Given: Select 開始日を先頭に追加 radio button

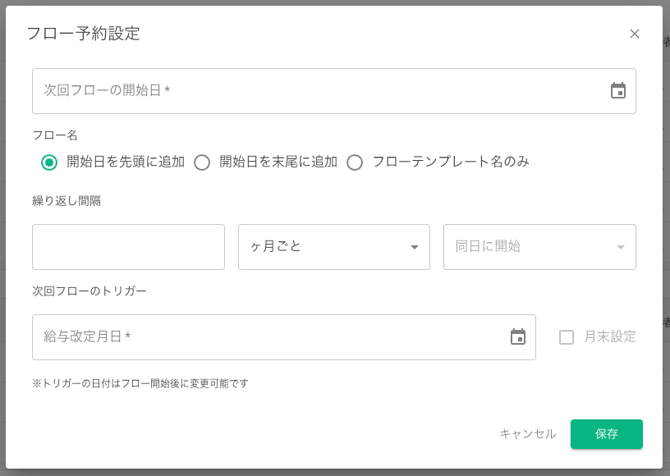Looking at the screenshot, I should pos(49,162).
